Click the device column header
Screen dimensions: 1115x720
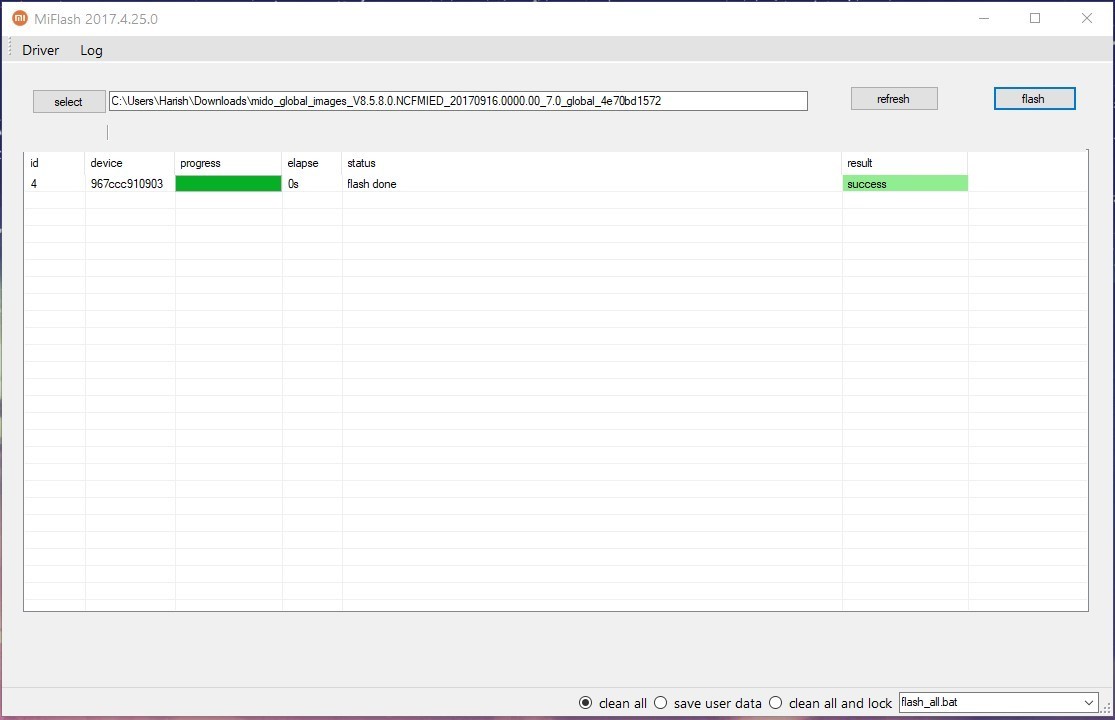pyautogui.click(x=129, y=163)
